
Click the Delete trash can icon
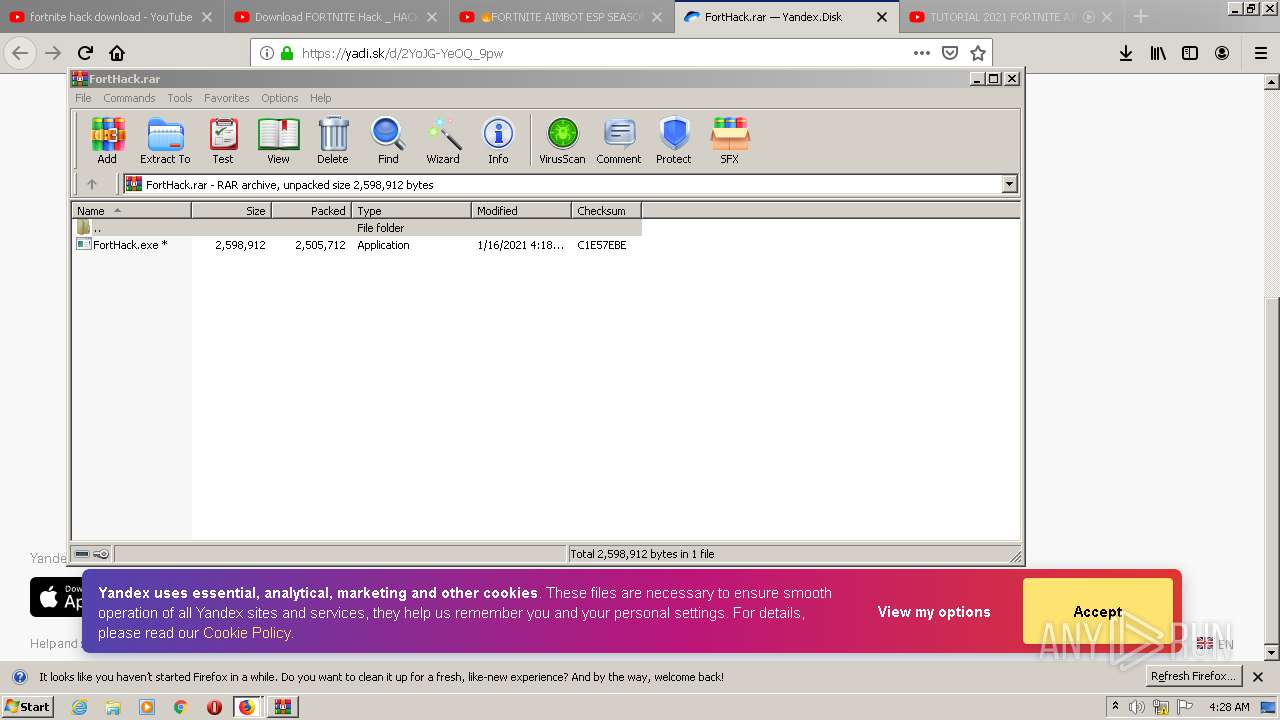pos(333,140)
